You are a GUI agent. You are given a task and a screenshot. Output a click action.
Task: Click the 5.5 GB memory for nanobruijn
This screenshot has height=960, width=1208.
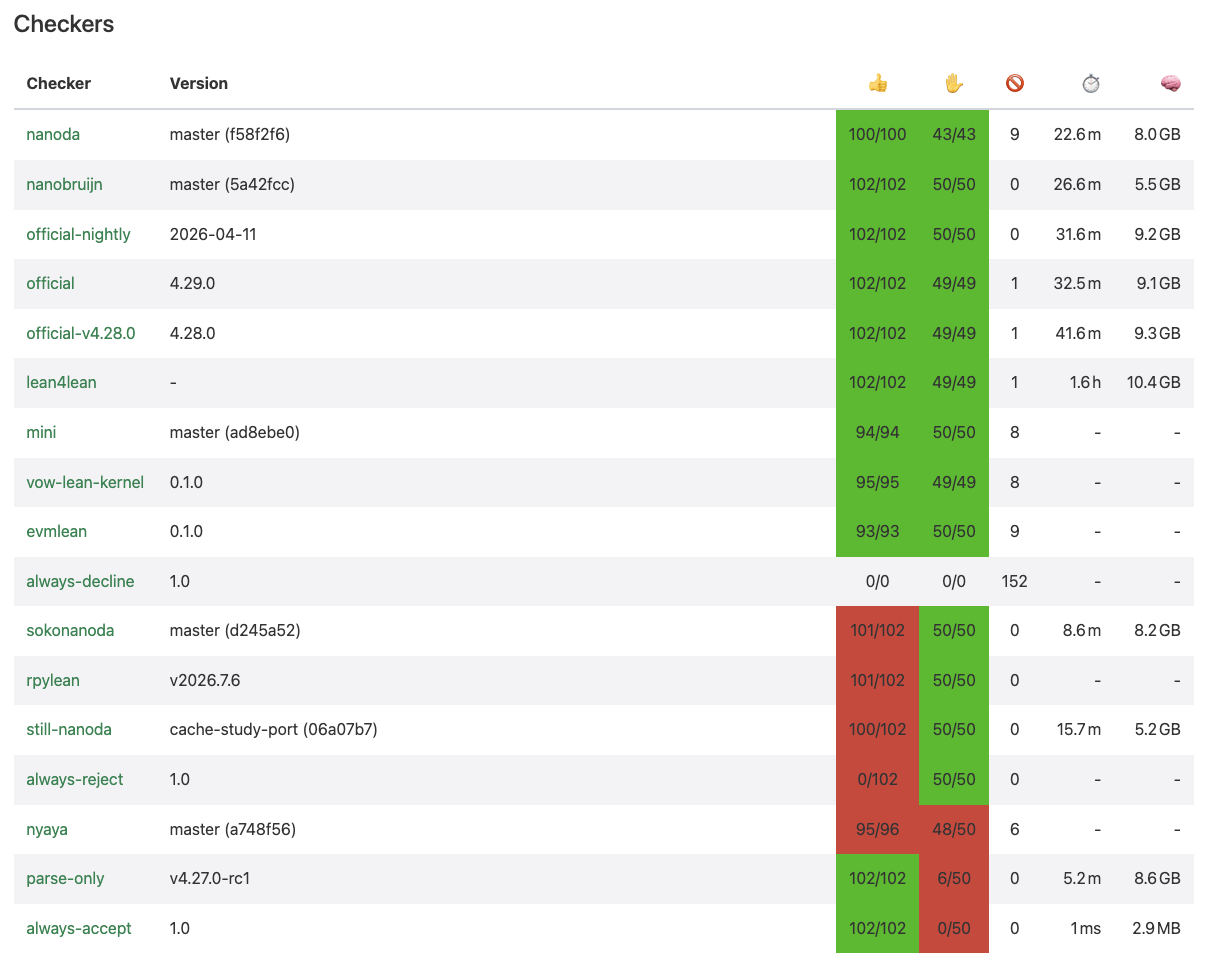pos(1157,184)
